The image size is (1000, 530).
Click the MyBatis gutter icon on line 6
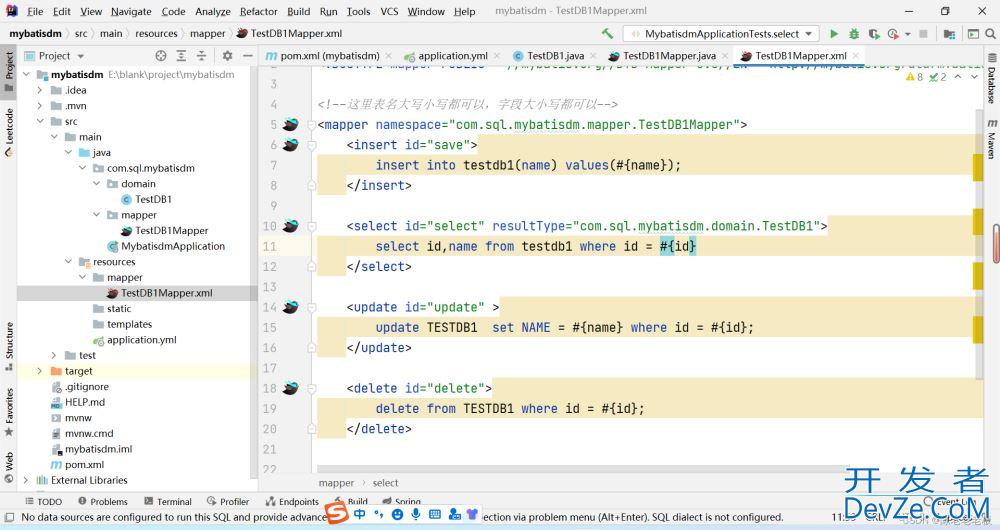tap(290, 145)
